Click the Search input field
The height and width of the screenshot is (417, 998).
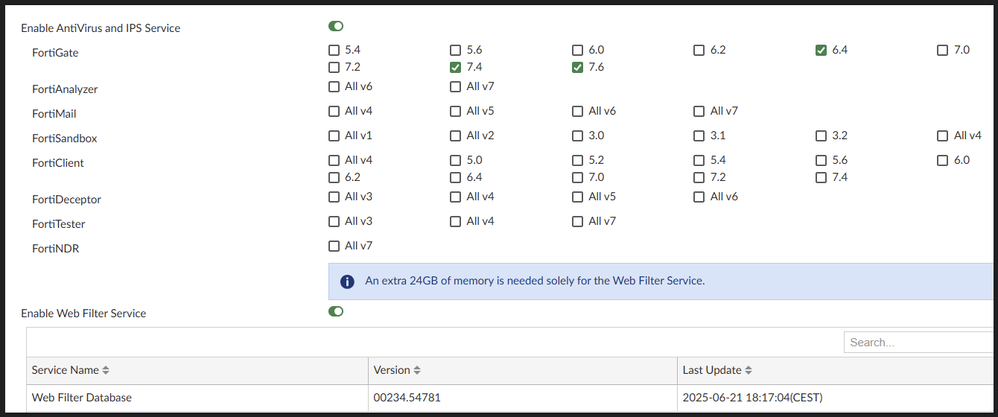coord(918,342)
